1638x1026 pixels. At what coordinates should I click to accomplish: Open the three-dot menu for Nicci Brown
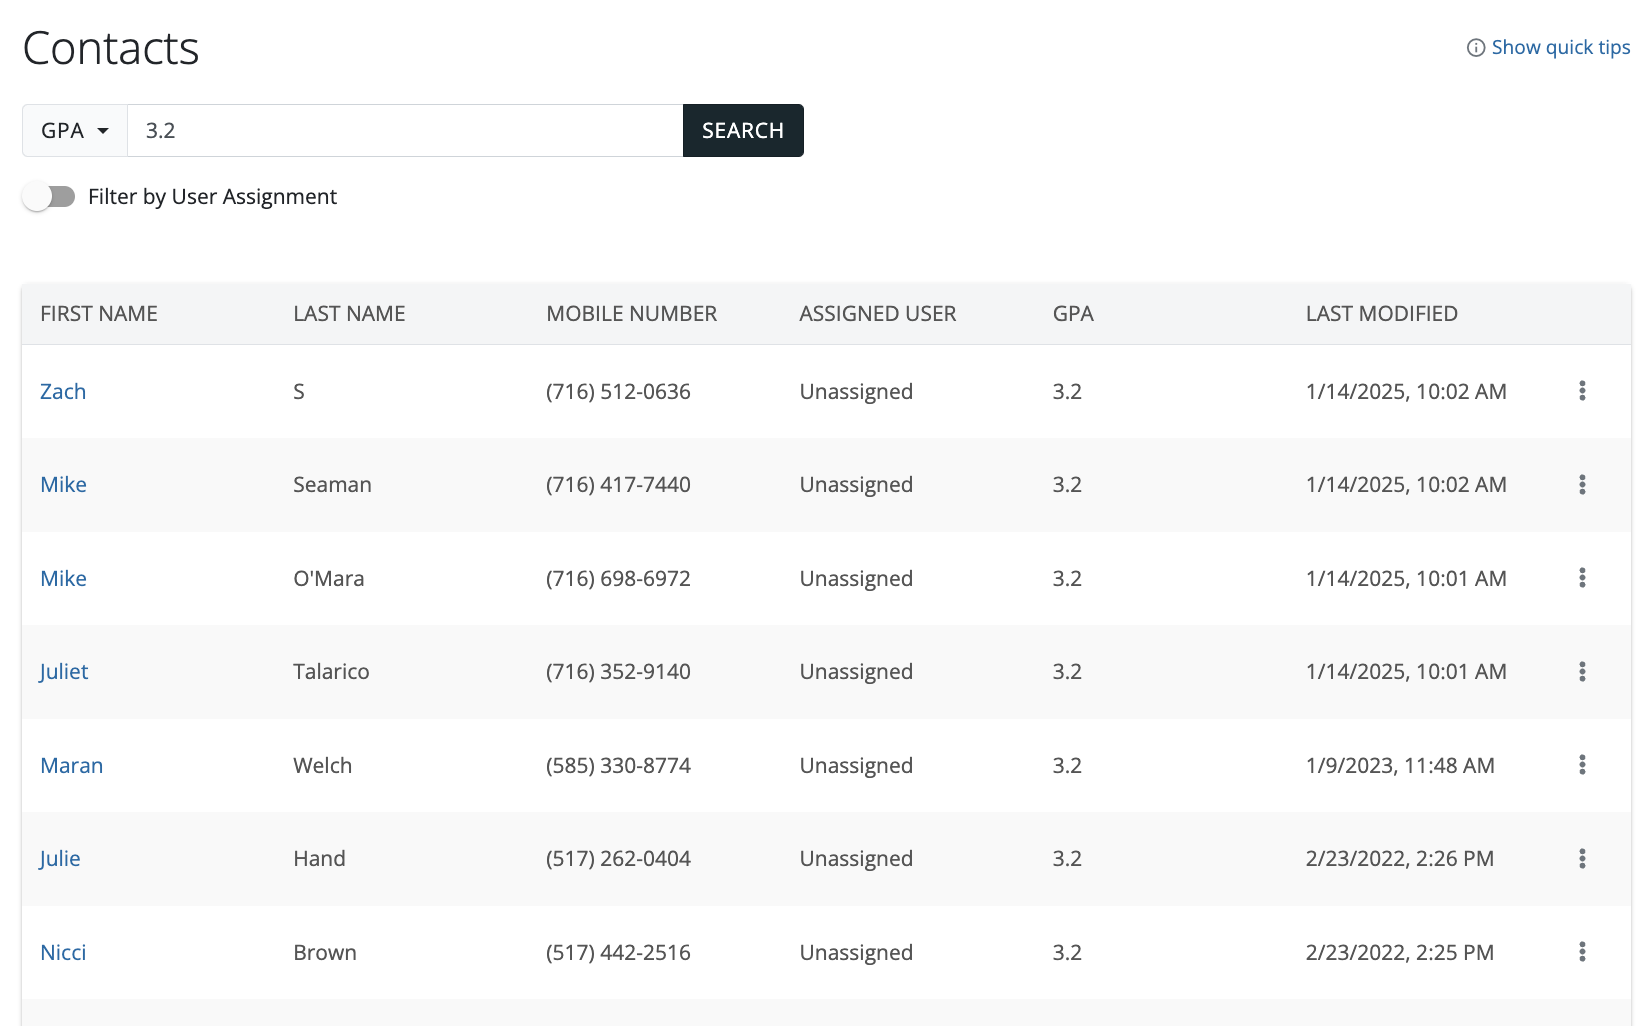point(1581,952)
